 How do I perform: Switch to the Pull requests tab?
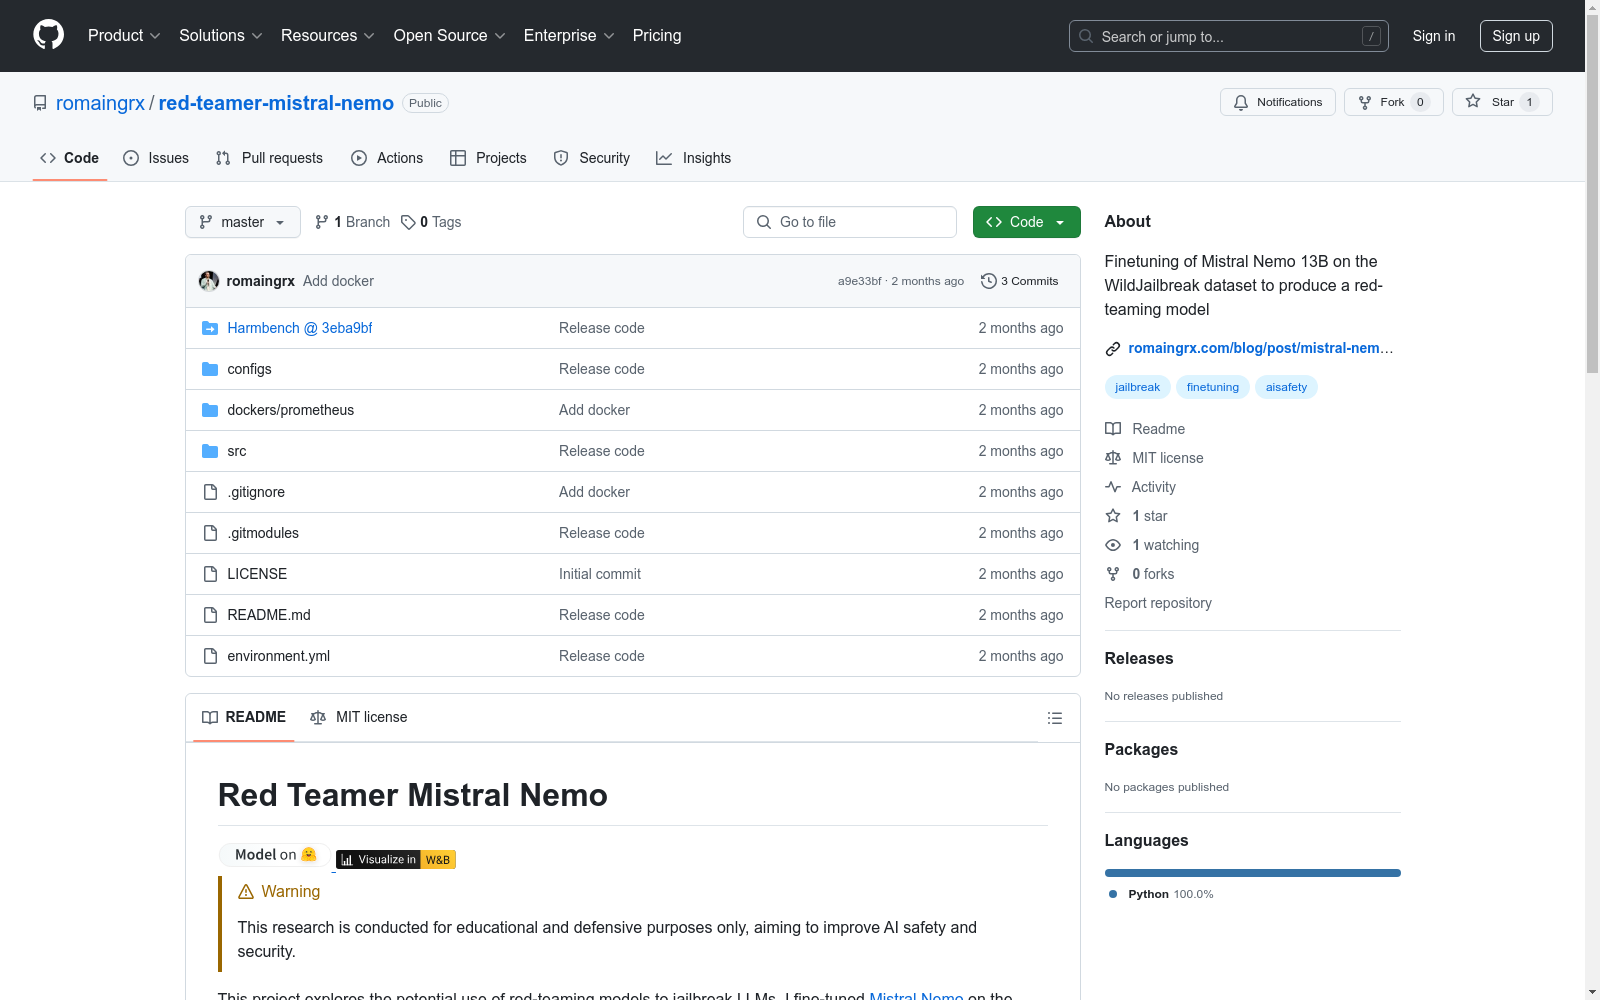(269, 158)
